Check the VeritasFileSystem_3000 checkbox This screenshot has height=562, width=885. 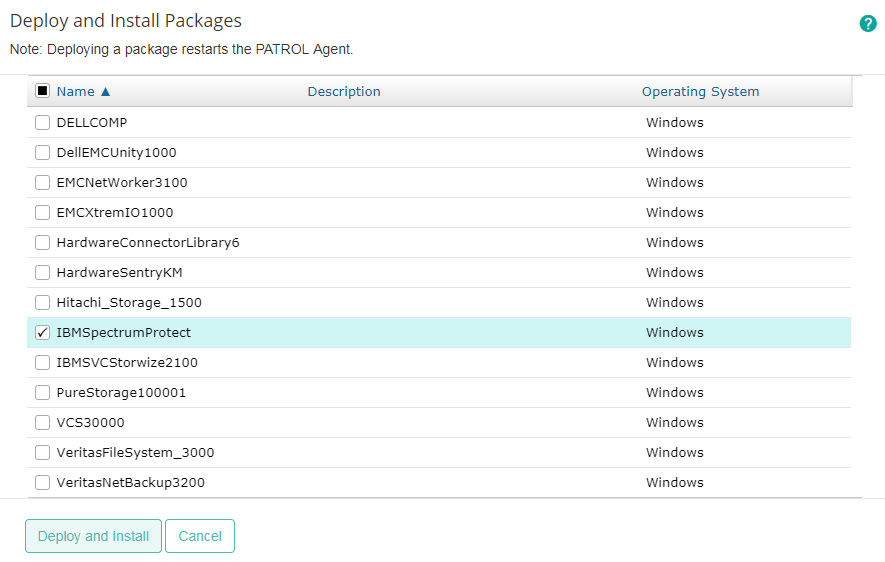coord(42,453)
